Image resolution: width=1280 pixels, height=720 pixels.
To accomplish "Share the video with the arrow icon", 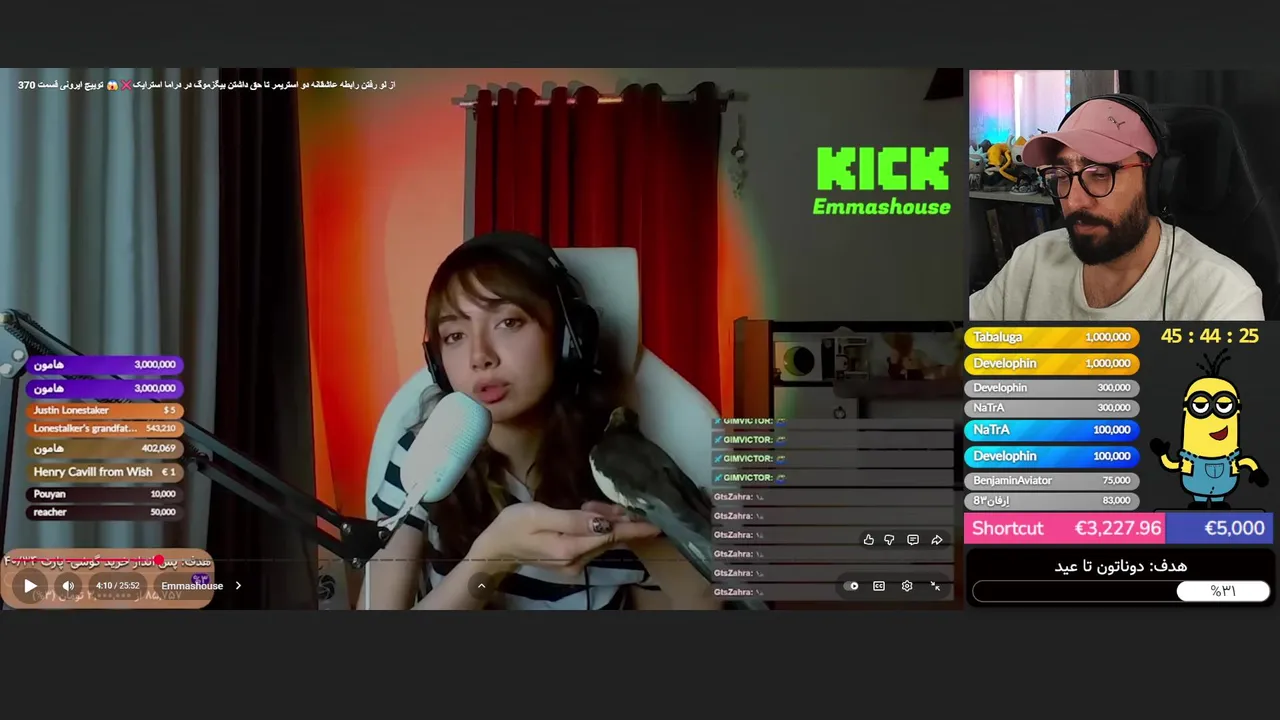I will point(937,540).
